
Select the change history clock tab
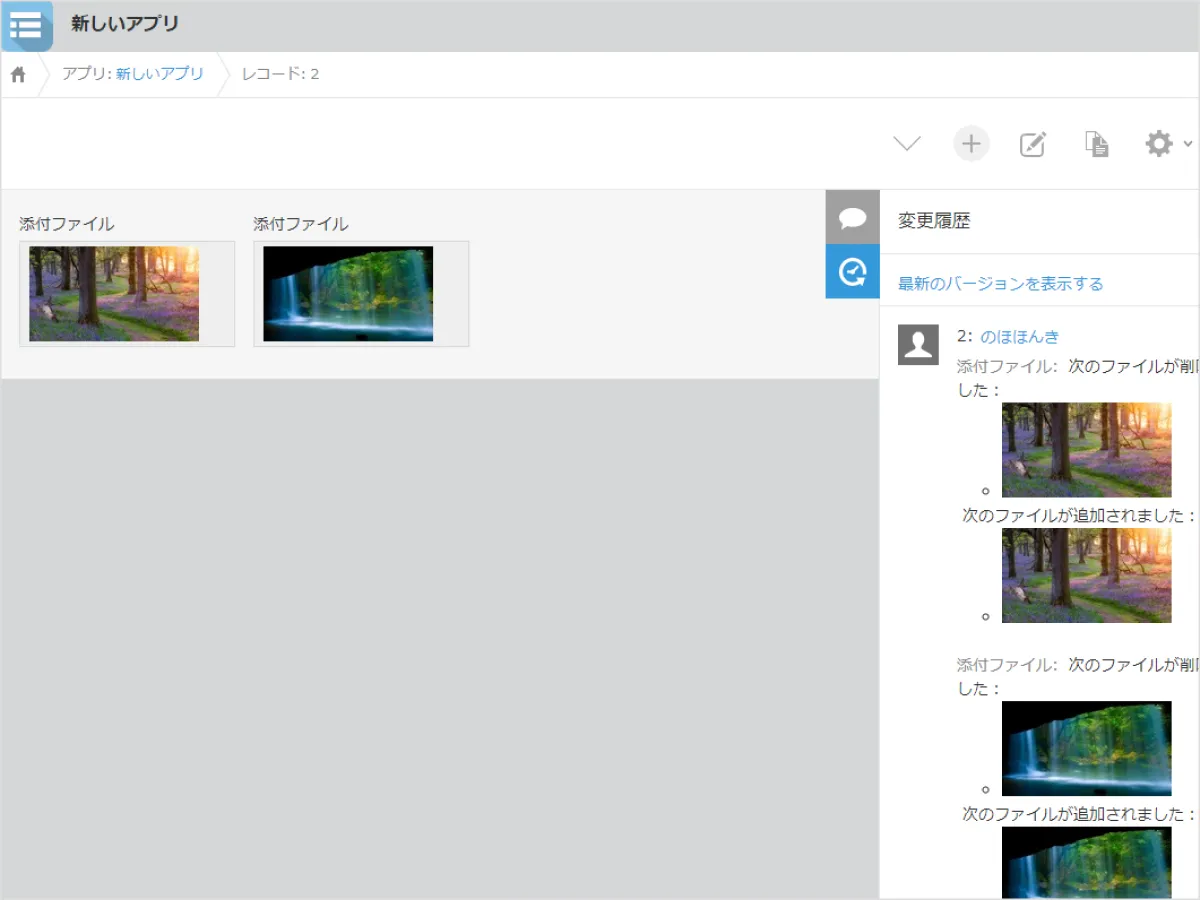point(852,272)
